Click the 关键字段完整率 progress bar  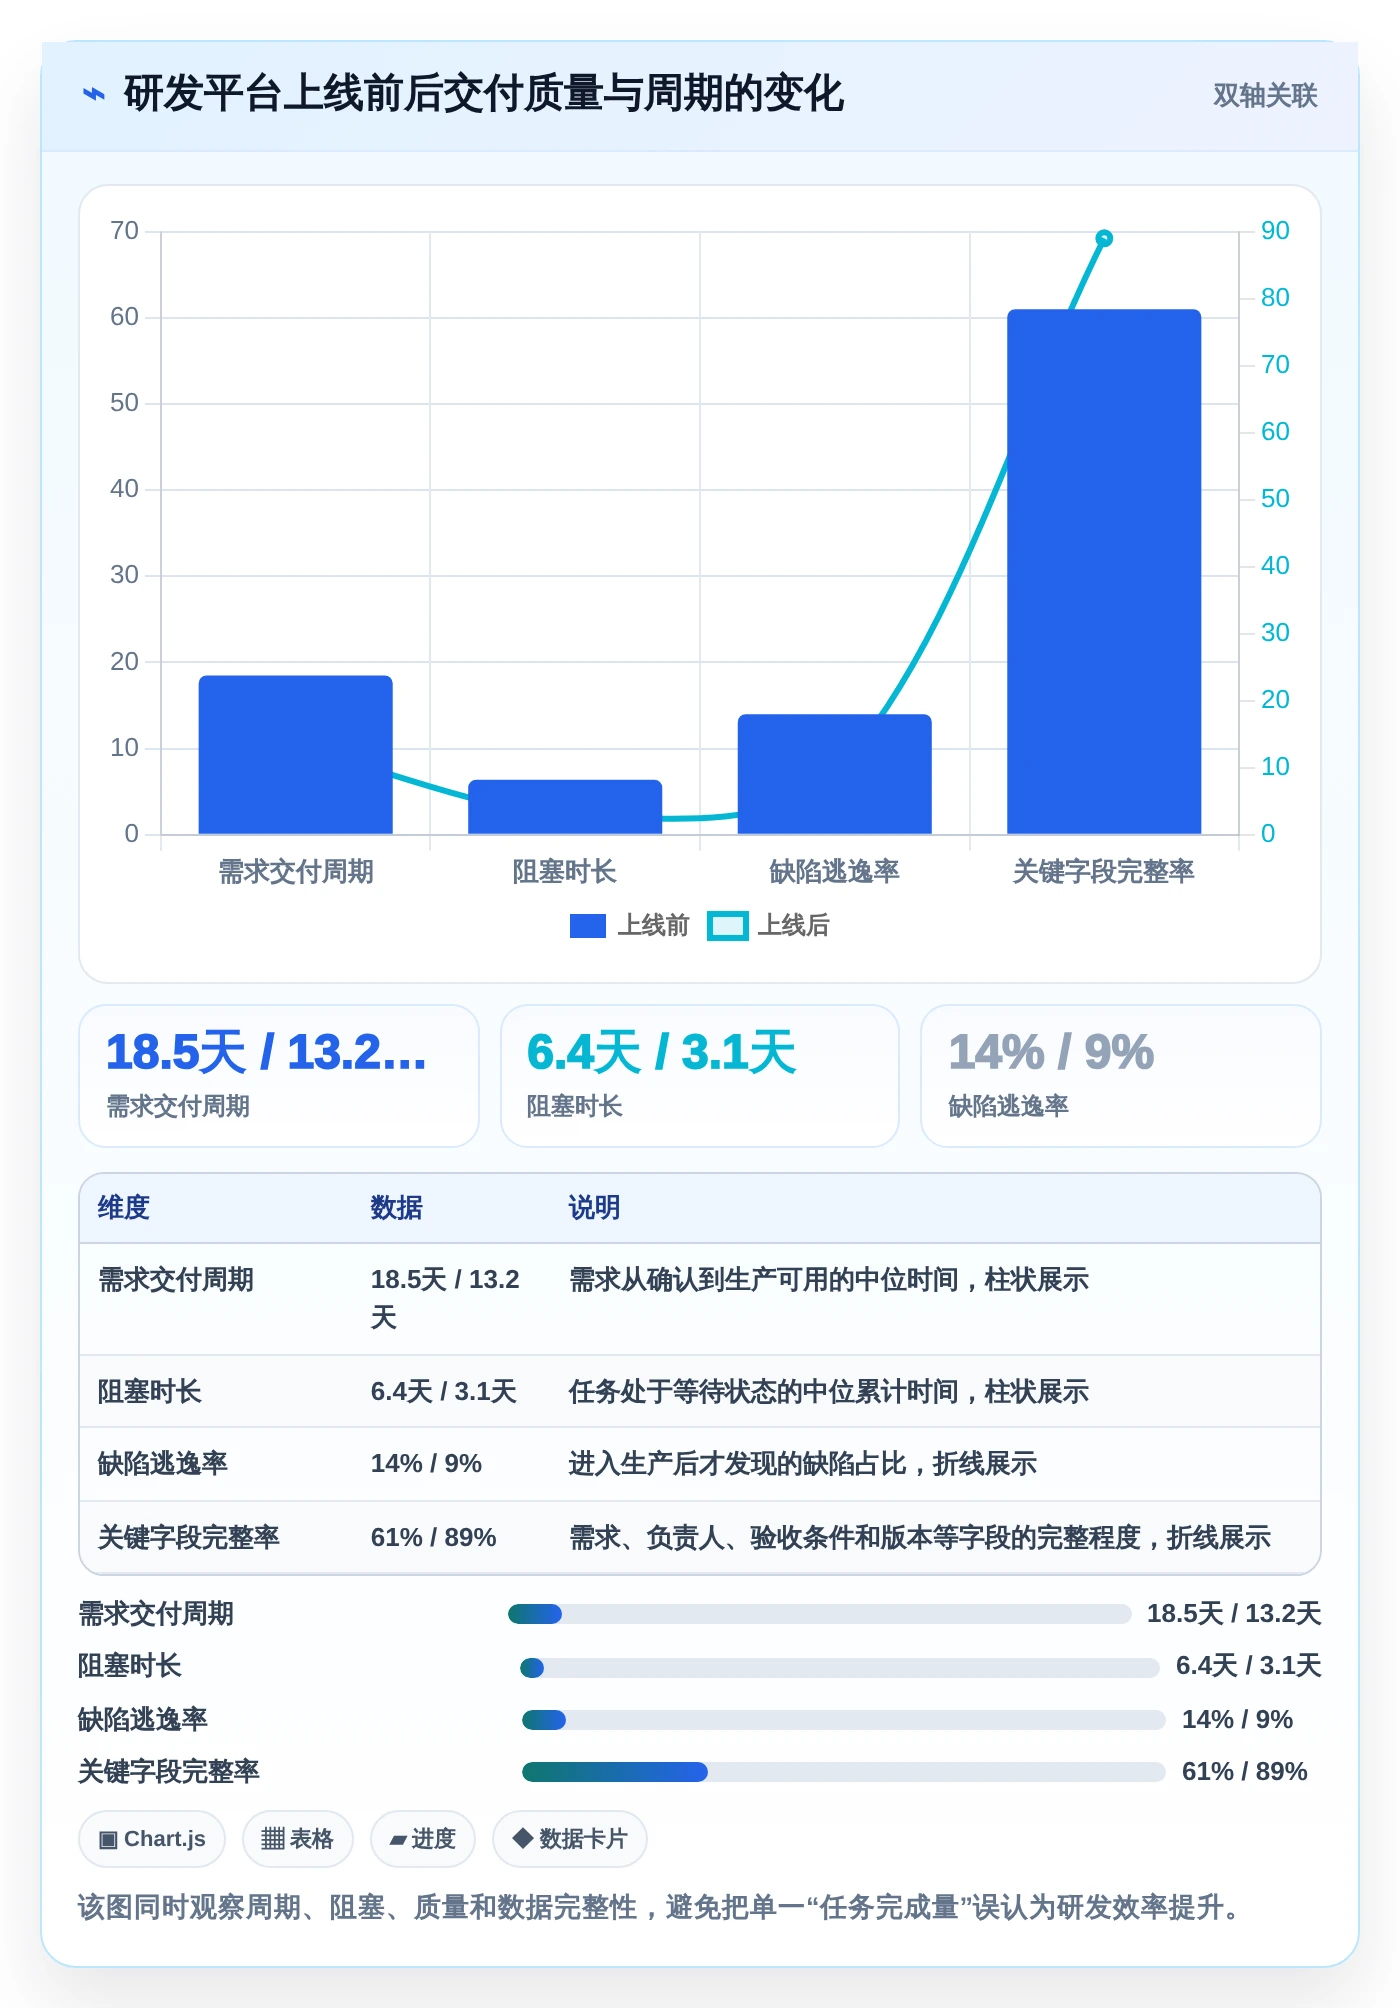(844, 1772)
